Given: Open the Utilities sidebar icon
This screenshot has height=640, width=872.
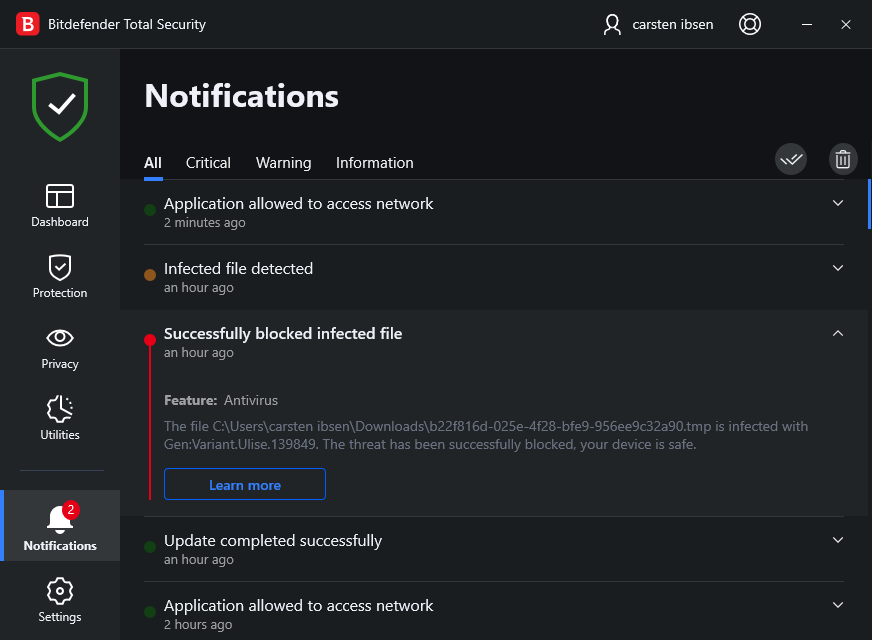Looking at the screenshot, I should point(60,409).
